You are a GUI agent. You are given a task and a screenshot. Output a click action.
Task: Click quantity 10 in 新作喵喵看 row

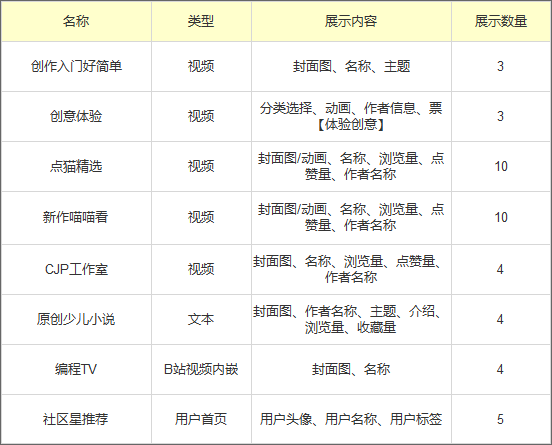click(501, 218)
